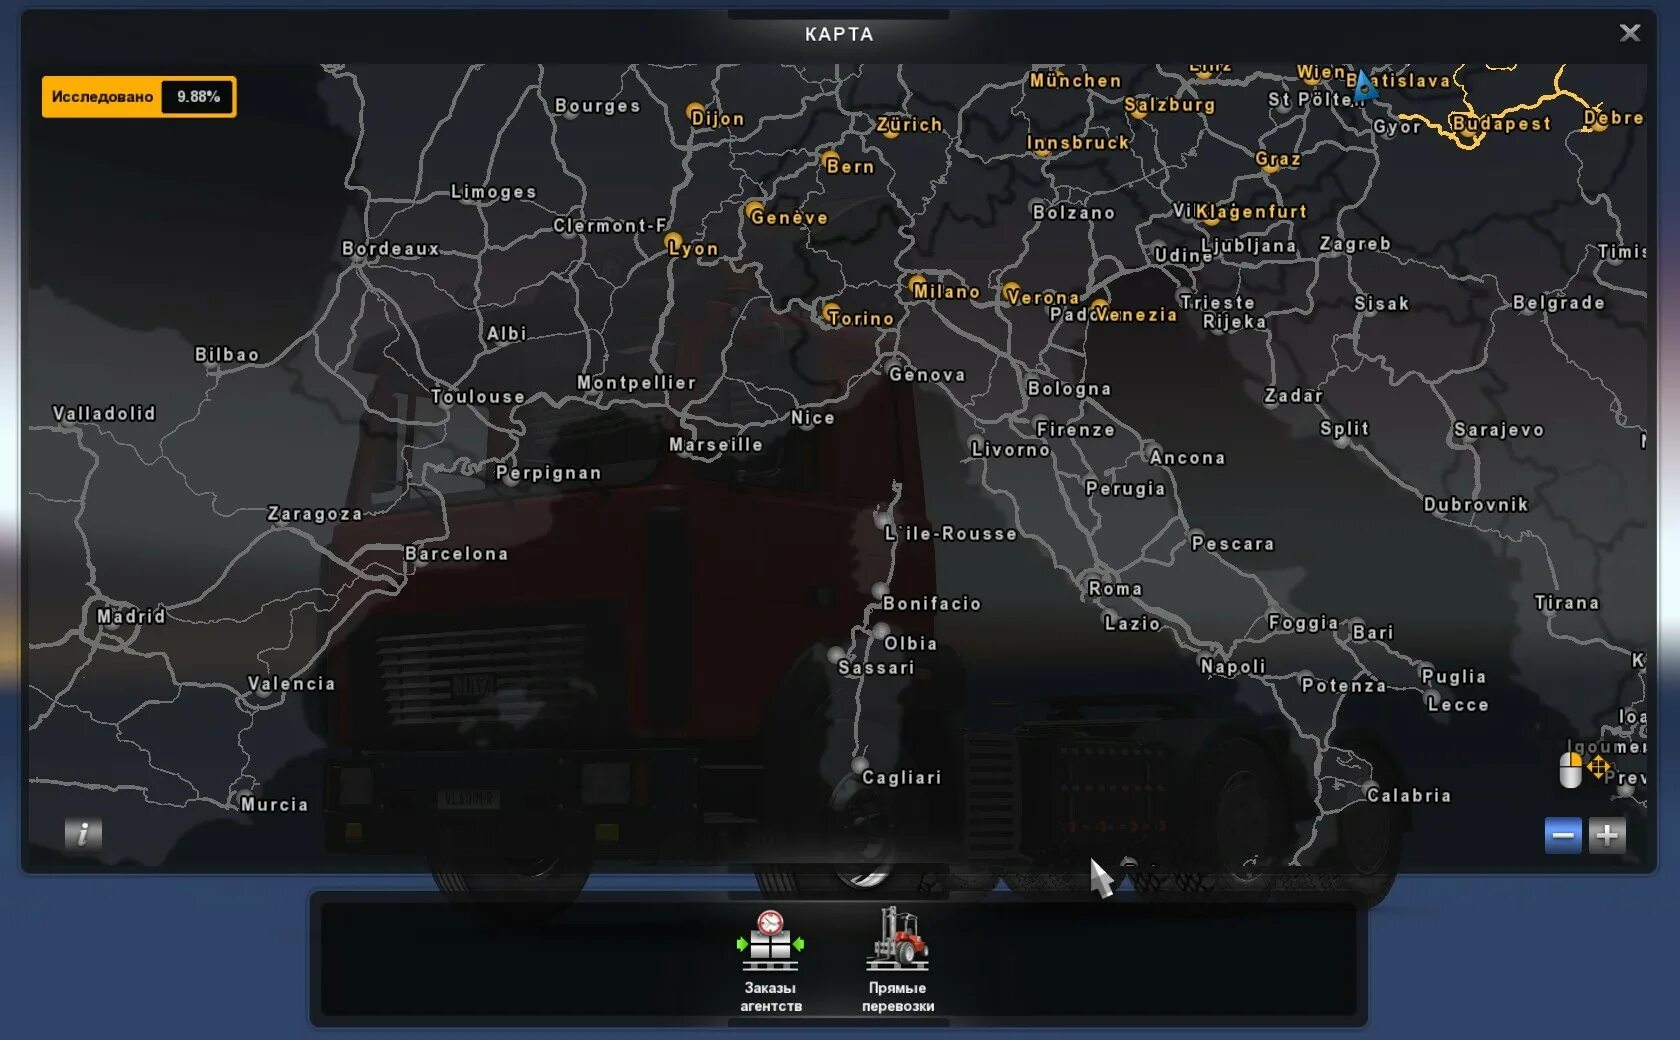The image size is (1680, 1040).
Task: Click the Pescara city label
Action: (1233, 543)
